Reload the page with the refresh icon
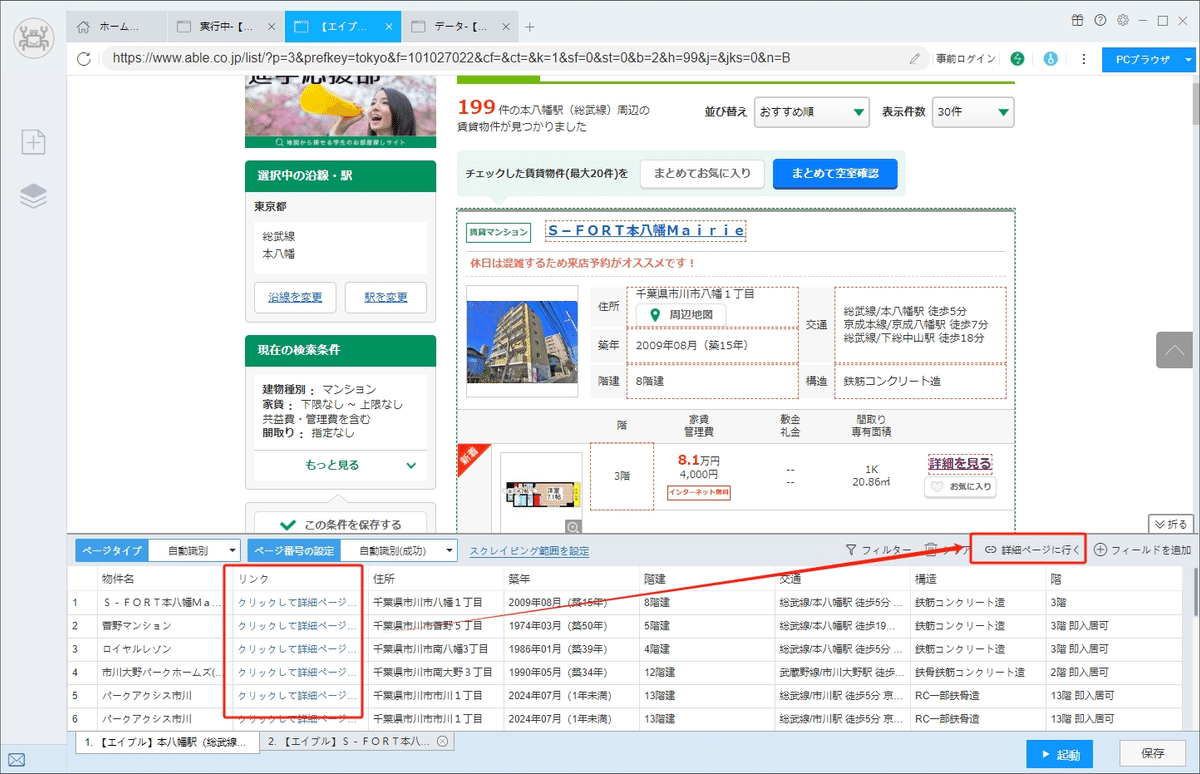Screen dimensions: 1200x774 84,59
